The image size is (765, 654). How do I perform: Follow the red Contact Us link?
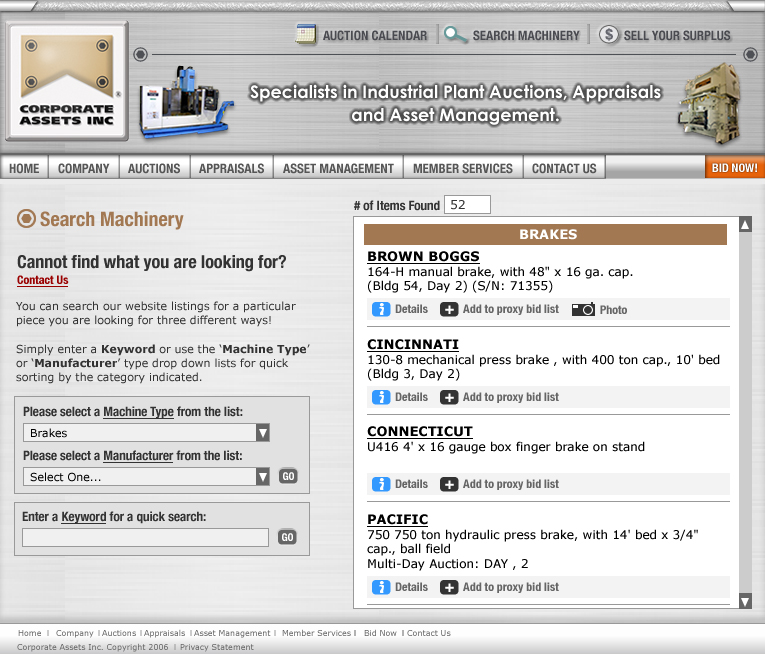click(x=43, y=281)
